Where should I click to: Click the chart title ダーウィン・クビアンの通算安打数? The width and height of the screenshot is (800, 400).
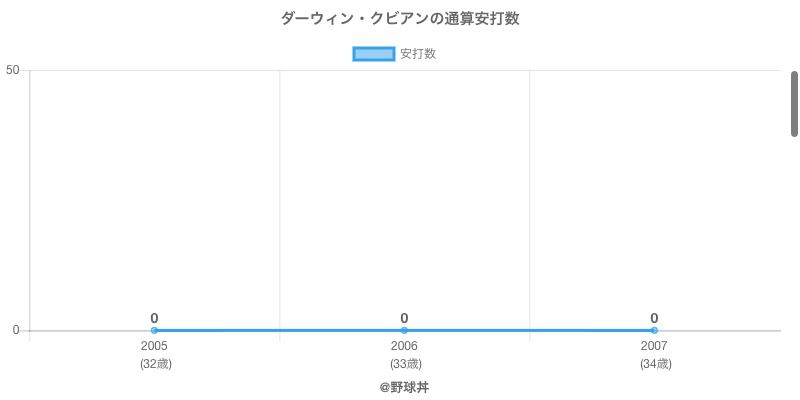[x=400, y=19]
